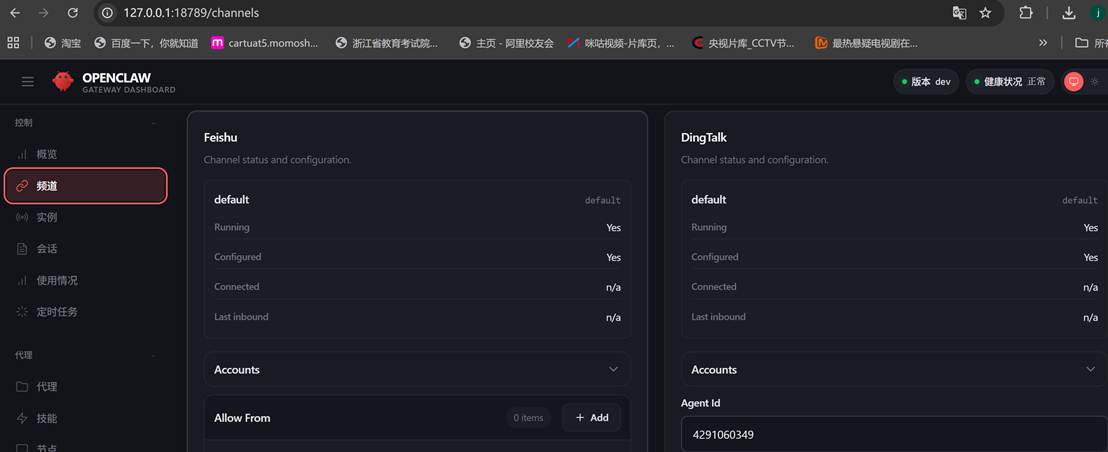Open the browser profile avatar

point(1100,13)
